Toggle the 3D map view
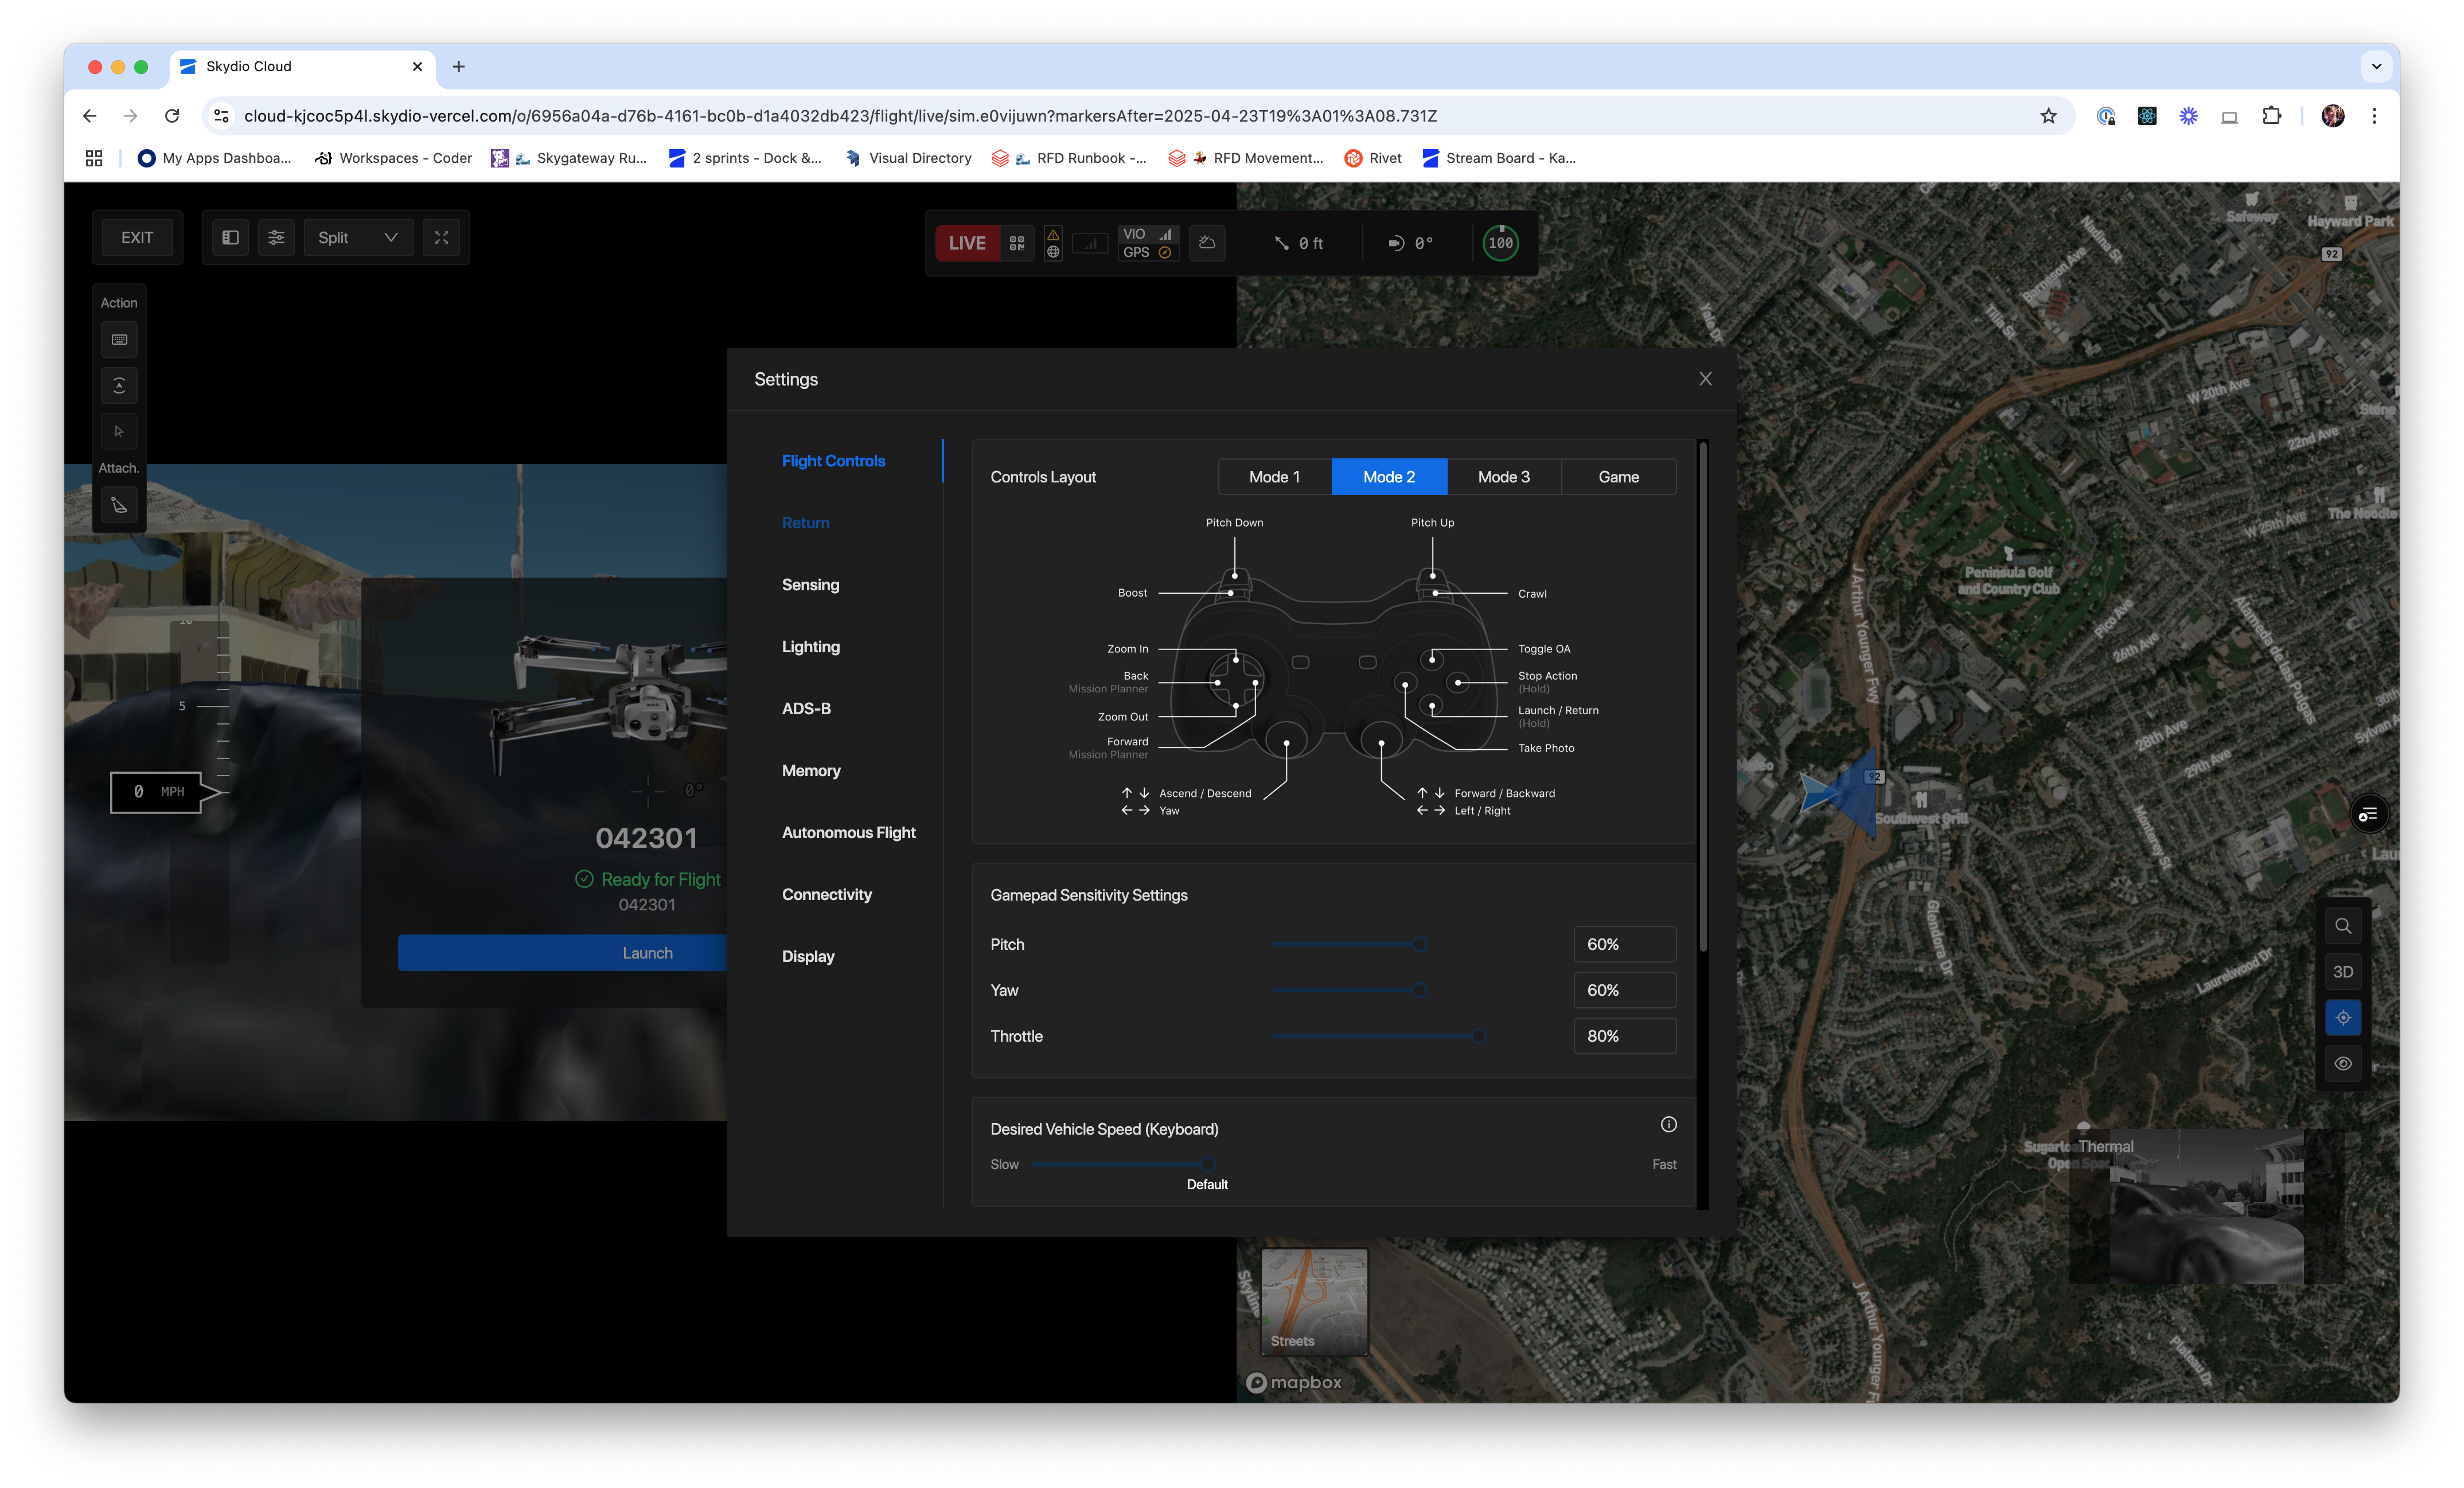The image size is (2464, 1488). pos(2342,972)
